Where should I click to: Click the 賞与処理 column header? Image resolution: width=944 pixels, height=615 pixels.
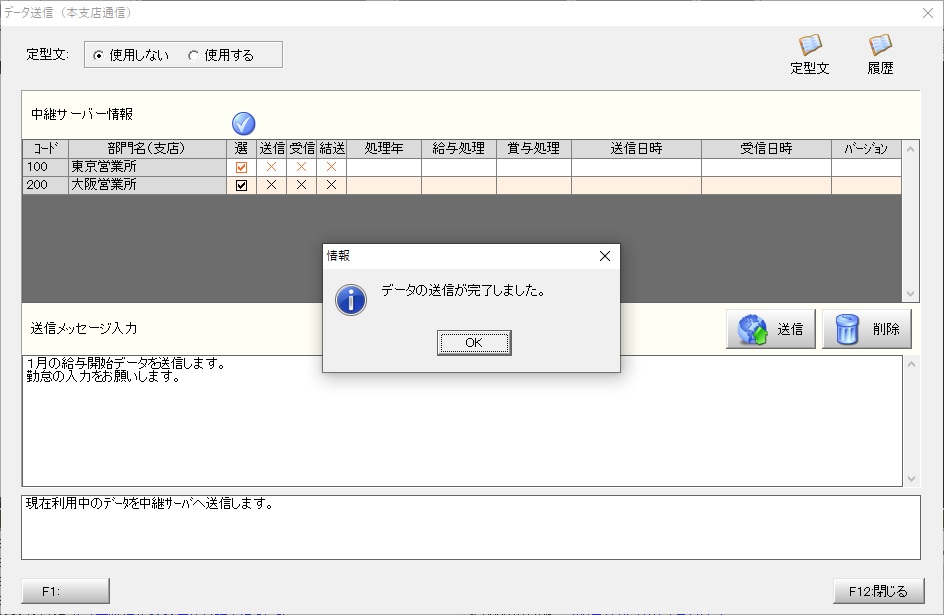533,149
